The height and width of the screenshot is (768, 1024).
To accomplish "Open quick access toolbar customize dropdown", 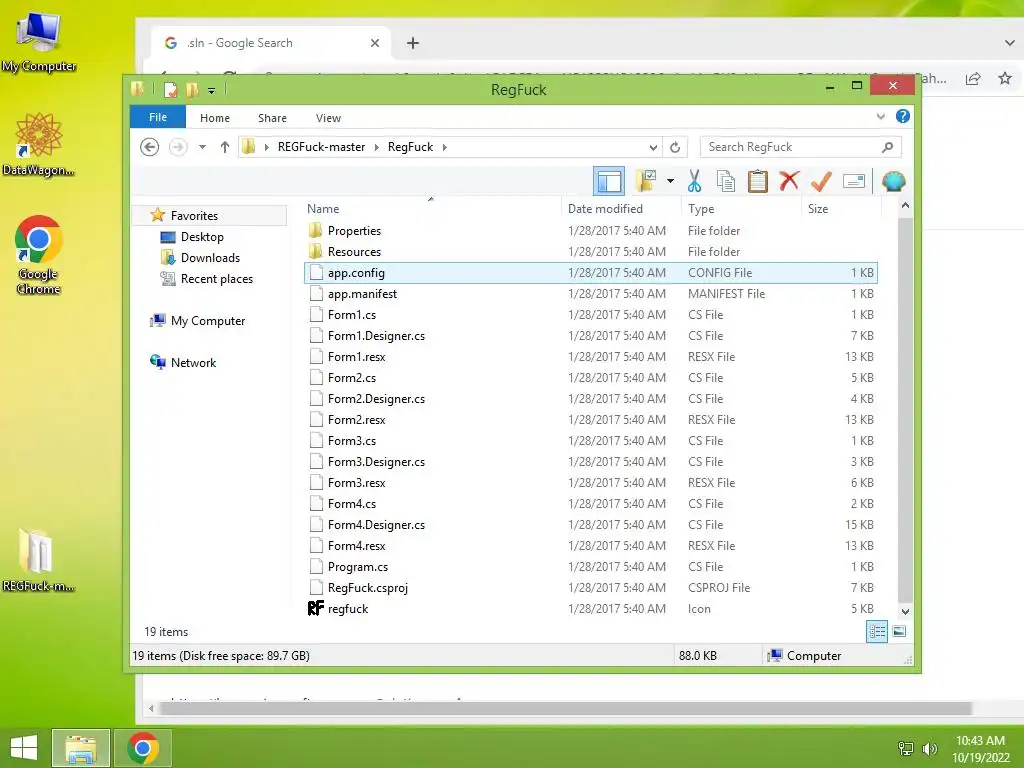I will [x=211, y=90].
